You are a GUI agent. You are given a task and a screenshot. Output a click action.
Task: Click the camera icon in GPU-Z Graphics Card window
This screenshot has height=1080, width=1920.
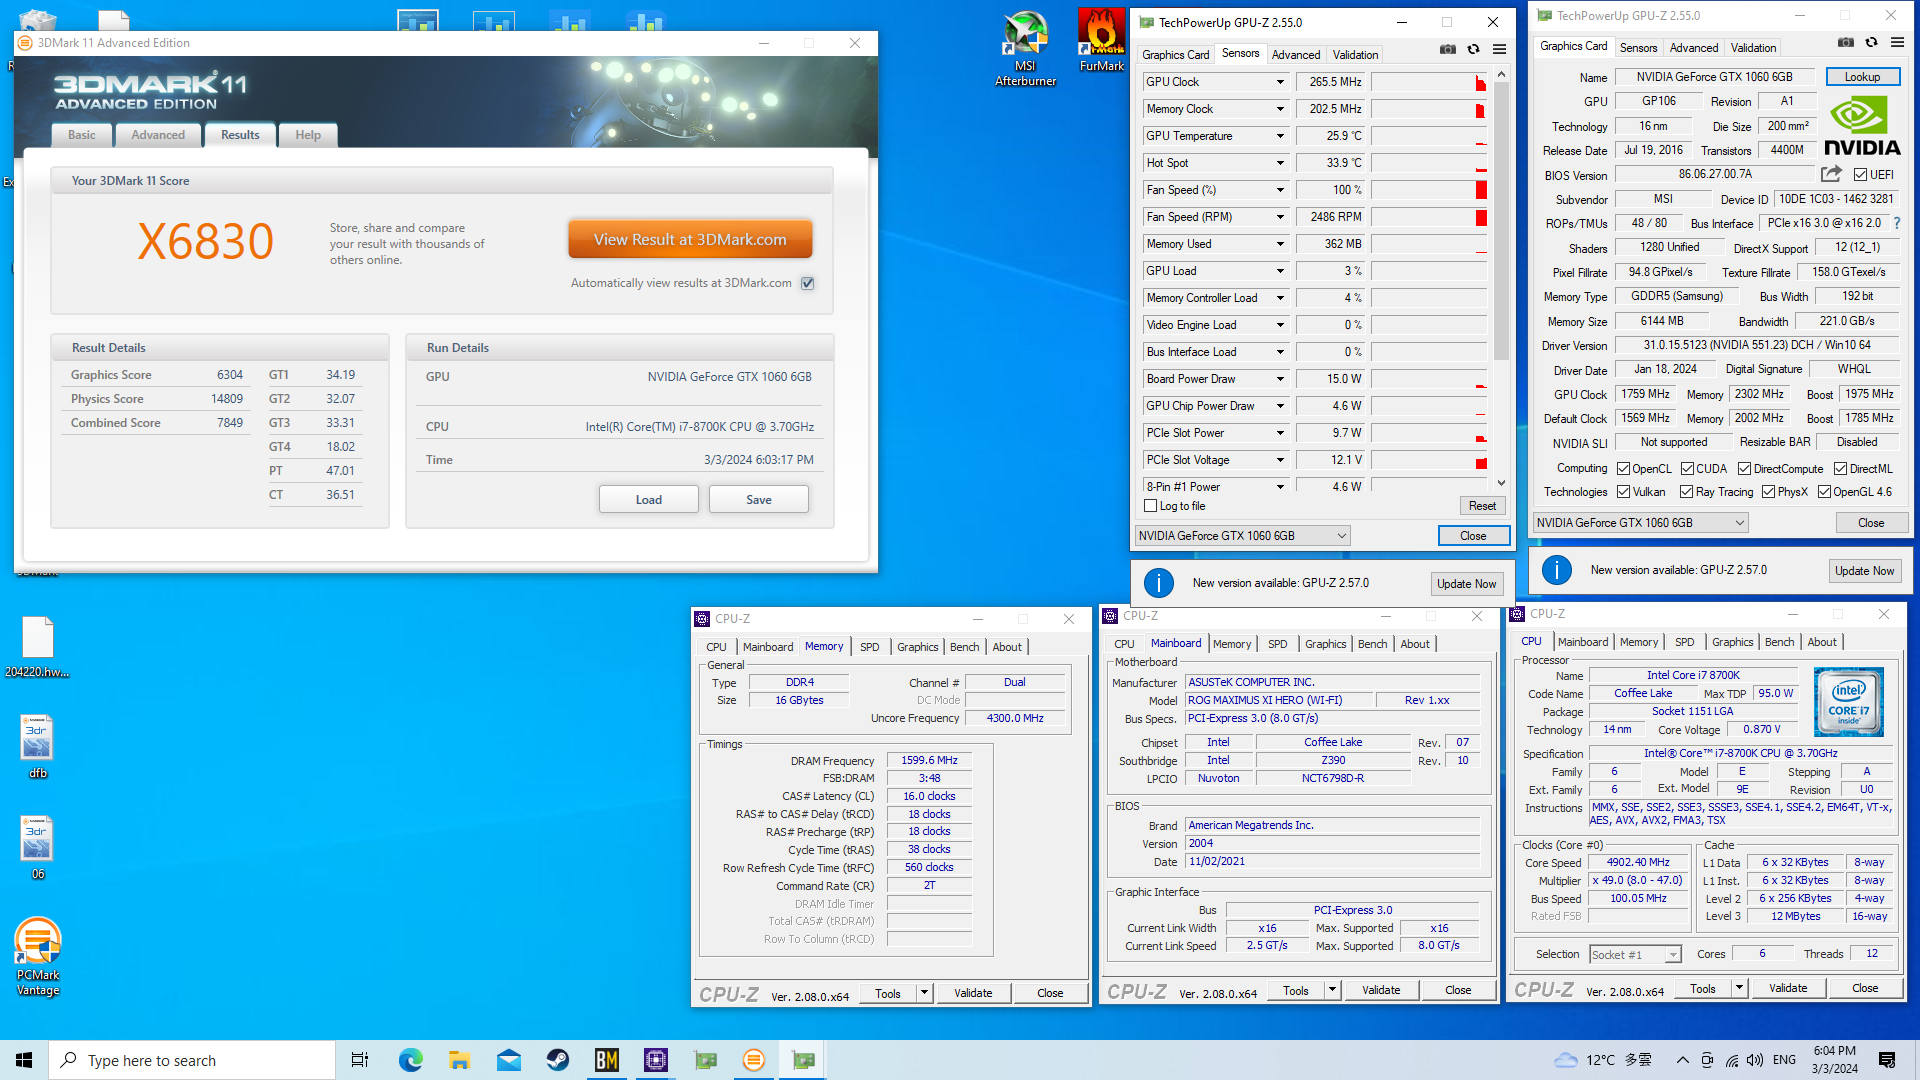click(x=1846, y=42)
